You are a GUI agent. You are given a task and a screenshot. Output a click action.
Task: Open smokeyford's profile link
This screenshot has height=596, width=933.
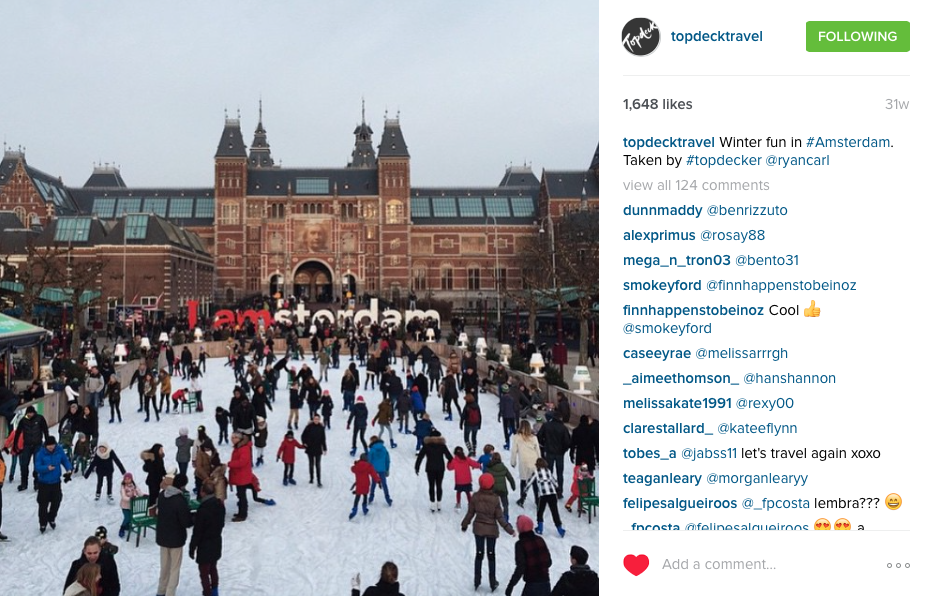(662, 286)
